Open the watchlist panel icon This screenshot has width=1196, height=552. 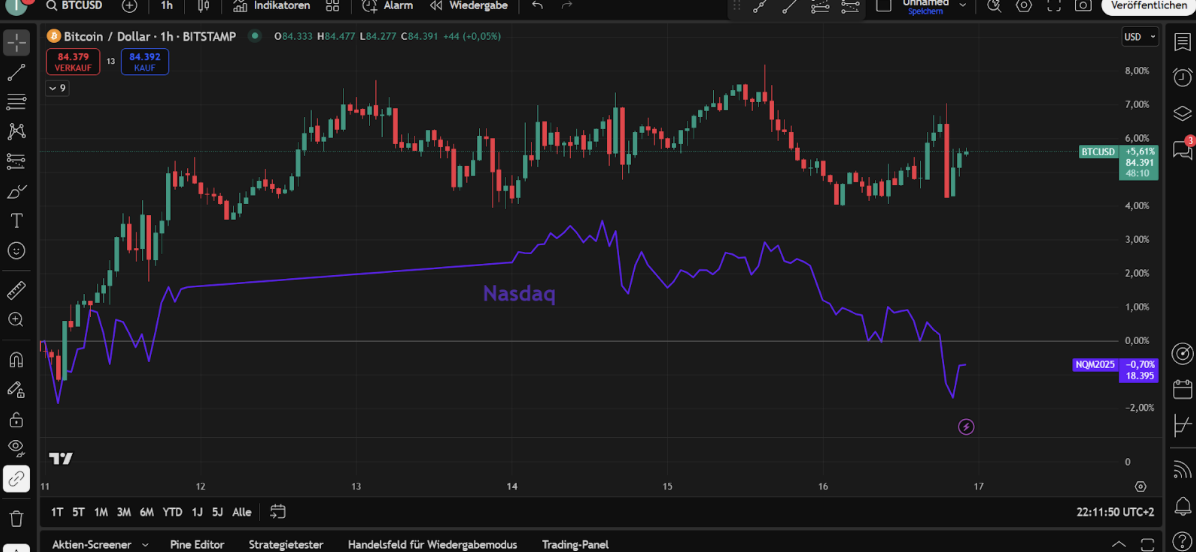pos(1182,42)
